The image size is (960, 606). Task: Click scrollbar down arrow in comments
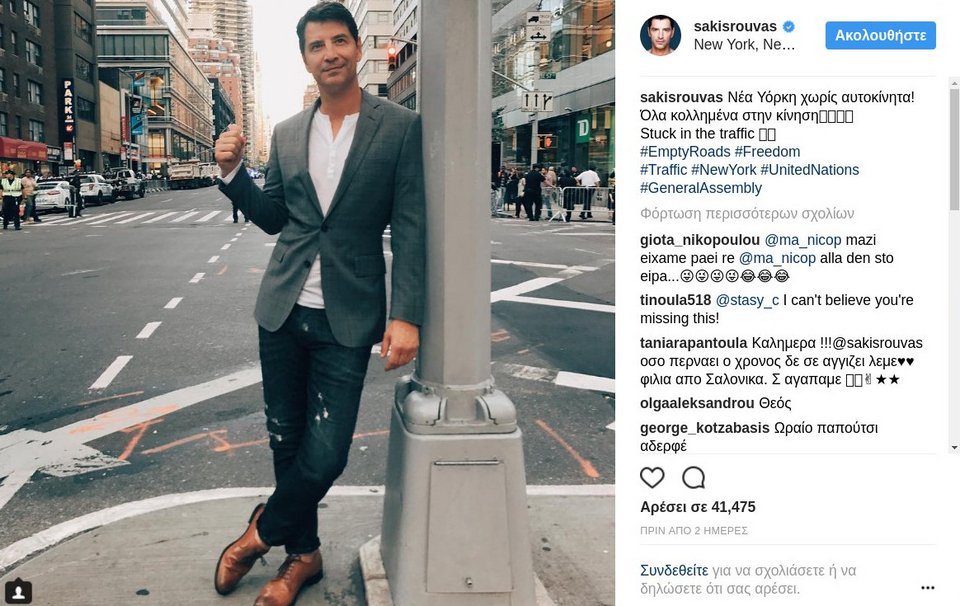[954, 447]
